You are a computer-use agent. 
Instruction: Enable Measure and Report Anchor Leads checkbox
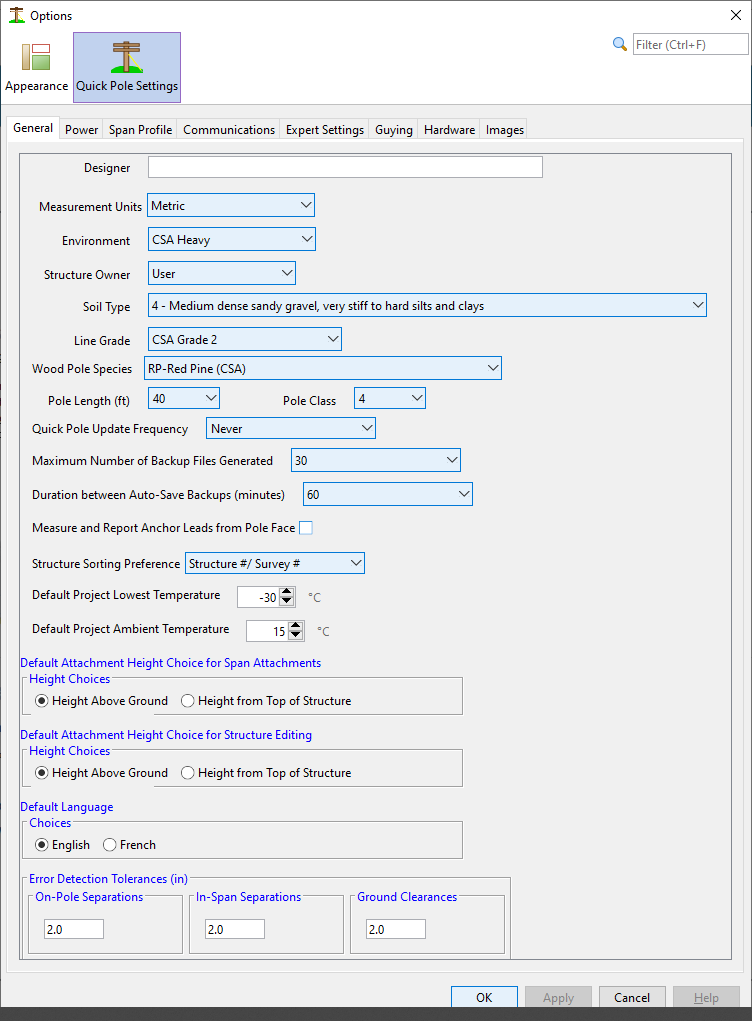pyautogui.click(x=306, y=528)
